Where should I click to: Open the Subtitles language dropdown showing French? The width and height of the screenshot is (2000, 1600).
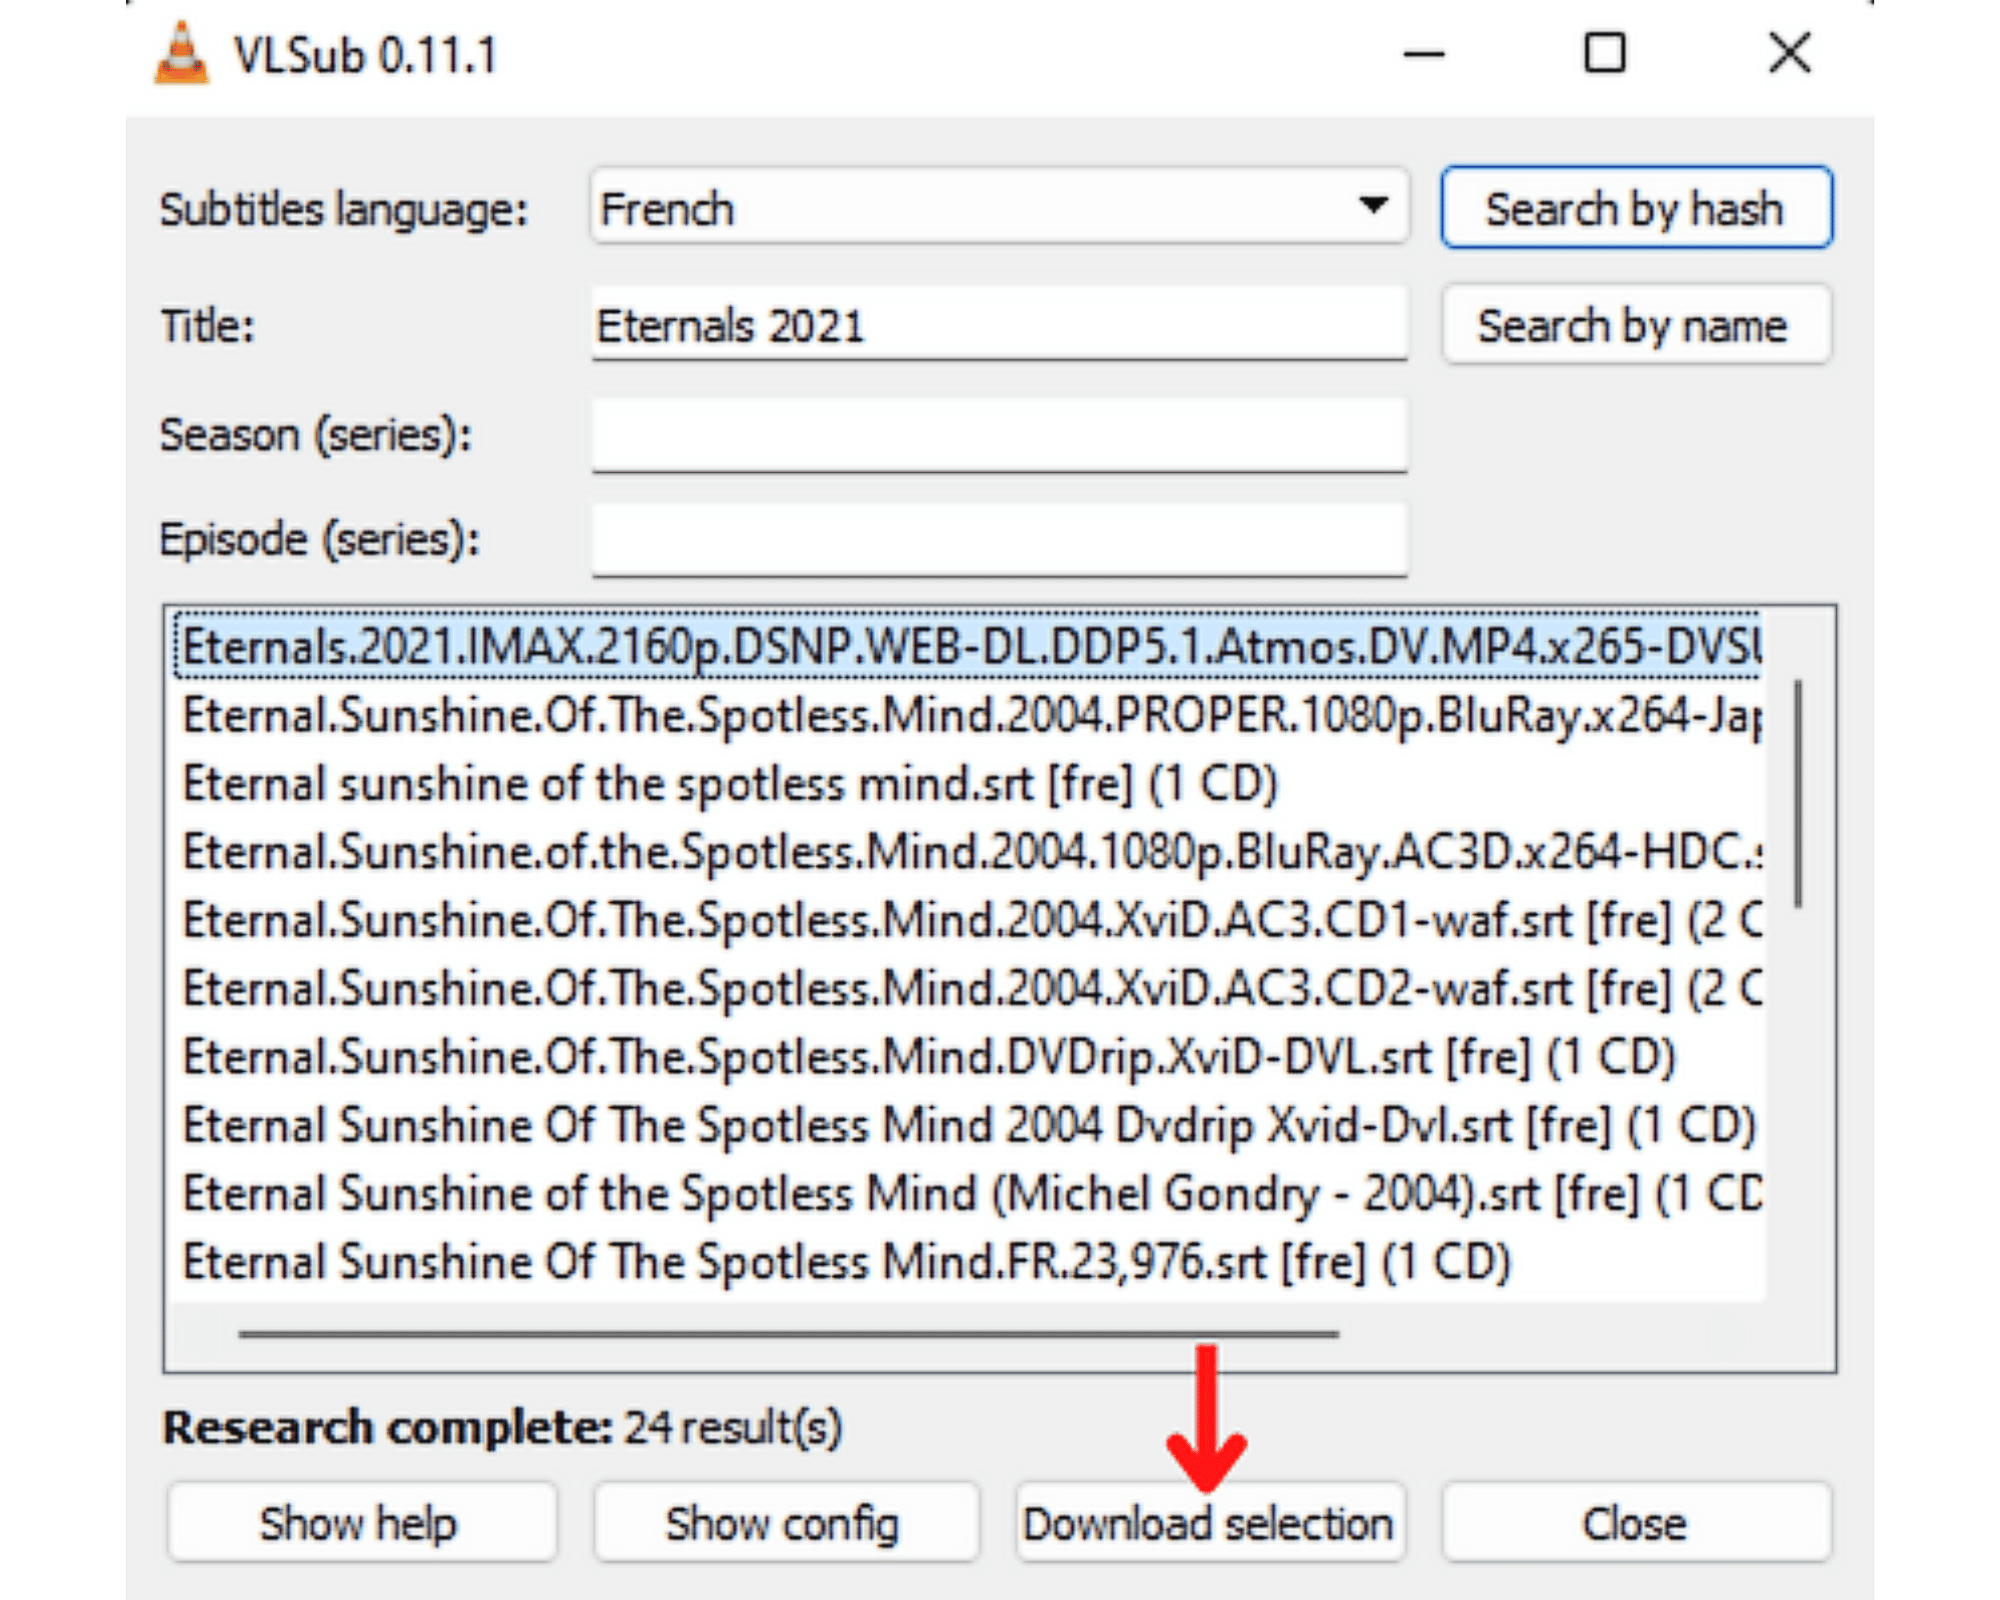point(999,207)
